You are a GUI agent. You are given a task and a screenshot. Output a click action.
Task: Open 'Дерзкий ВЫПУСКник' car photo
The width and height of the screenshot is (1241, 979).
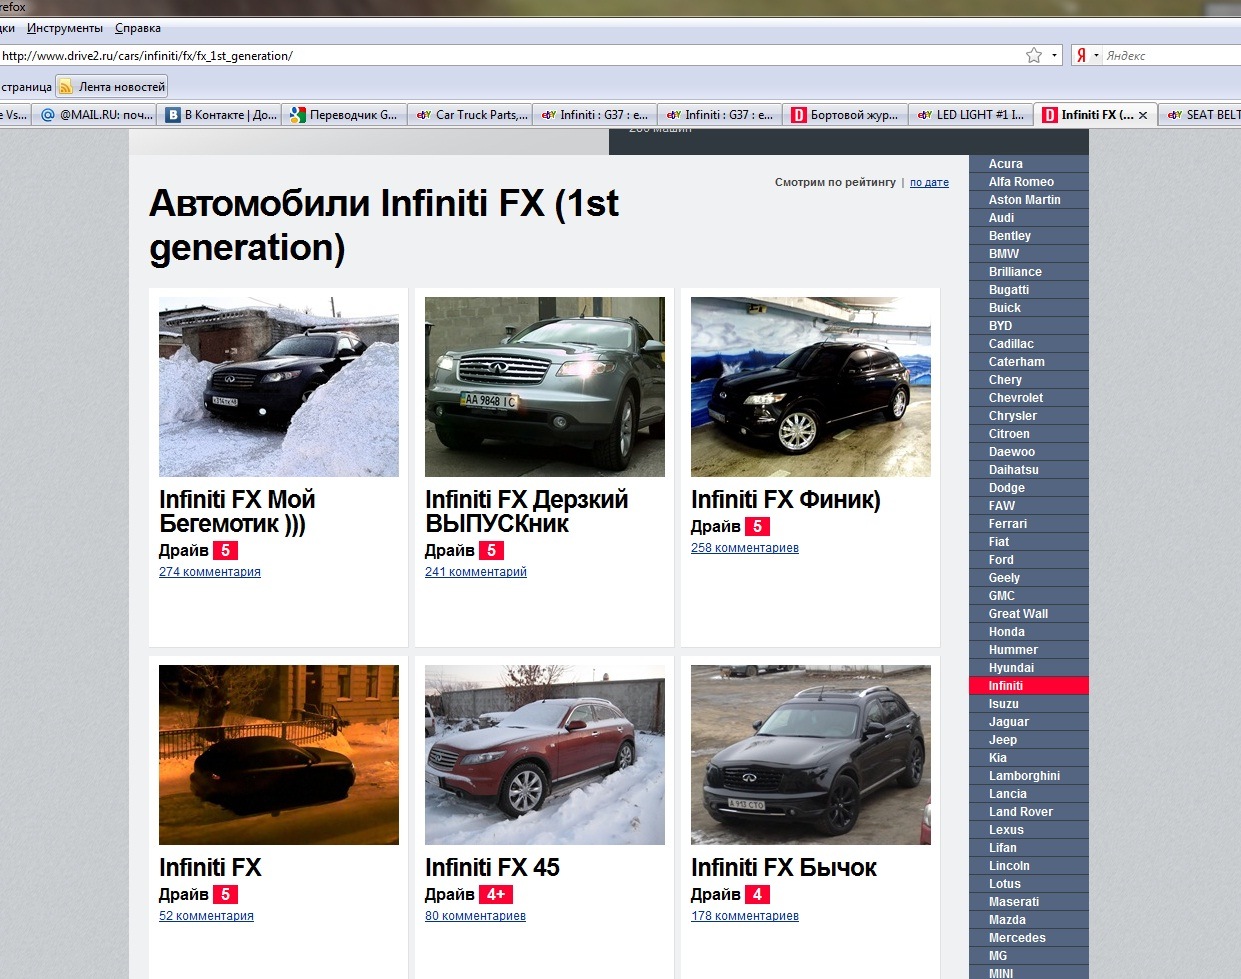click(x=545, y=387)
